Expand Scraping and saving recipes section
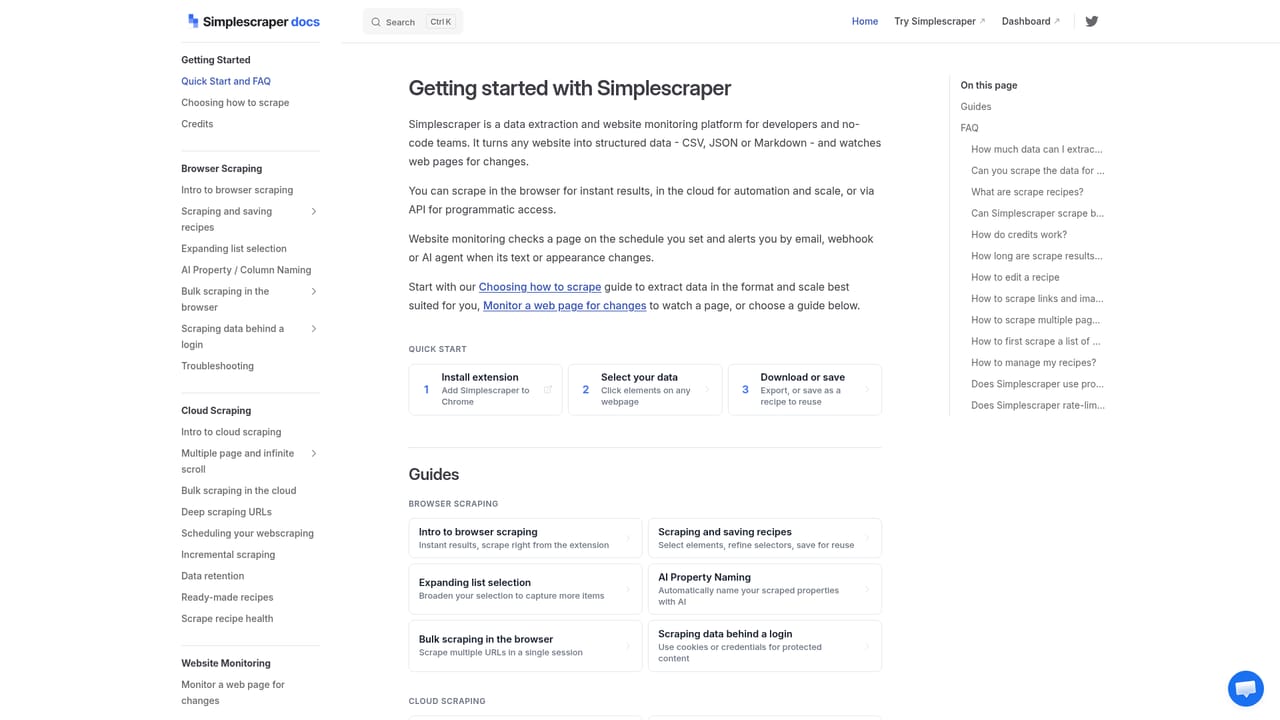 pos(314,211)
